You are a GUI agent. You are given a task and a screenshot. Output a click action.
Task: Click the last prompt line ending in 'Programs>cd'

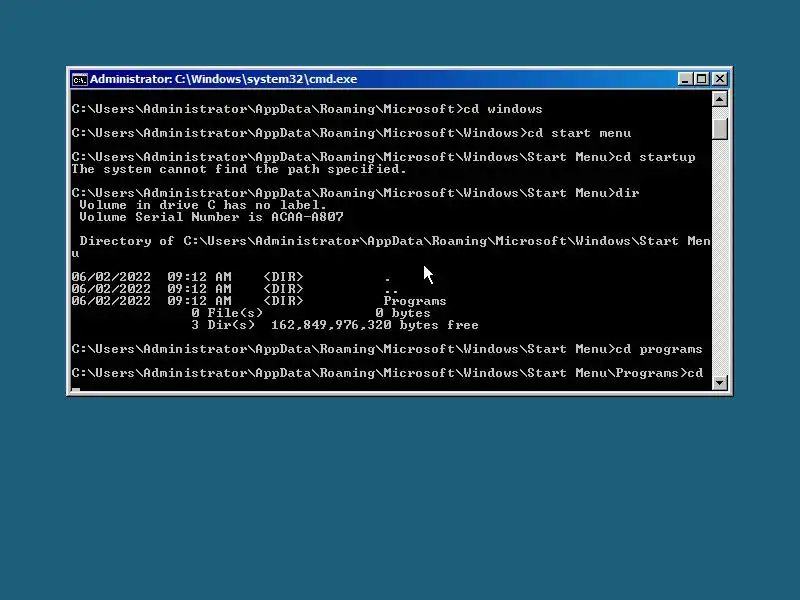(x=387, y=373)
